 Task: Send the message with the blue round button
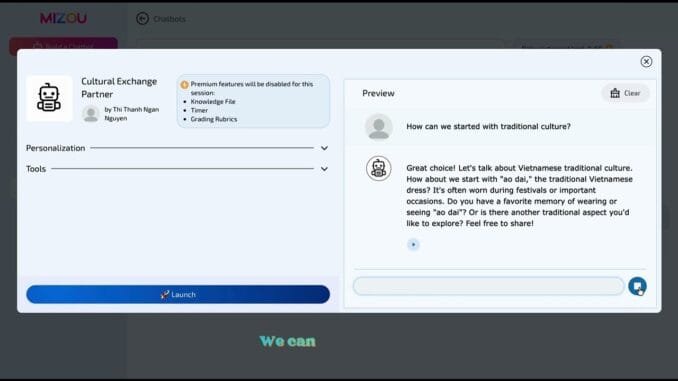pyautogui.click(x=637, y=286)
